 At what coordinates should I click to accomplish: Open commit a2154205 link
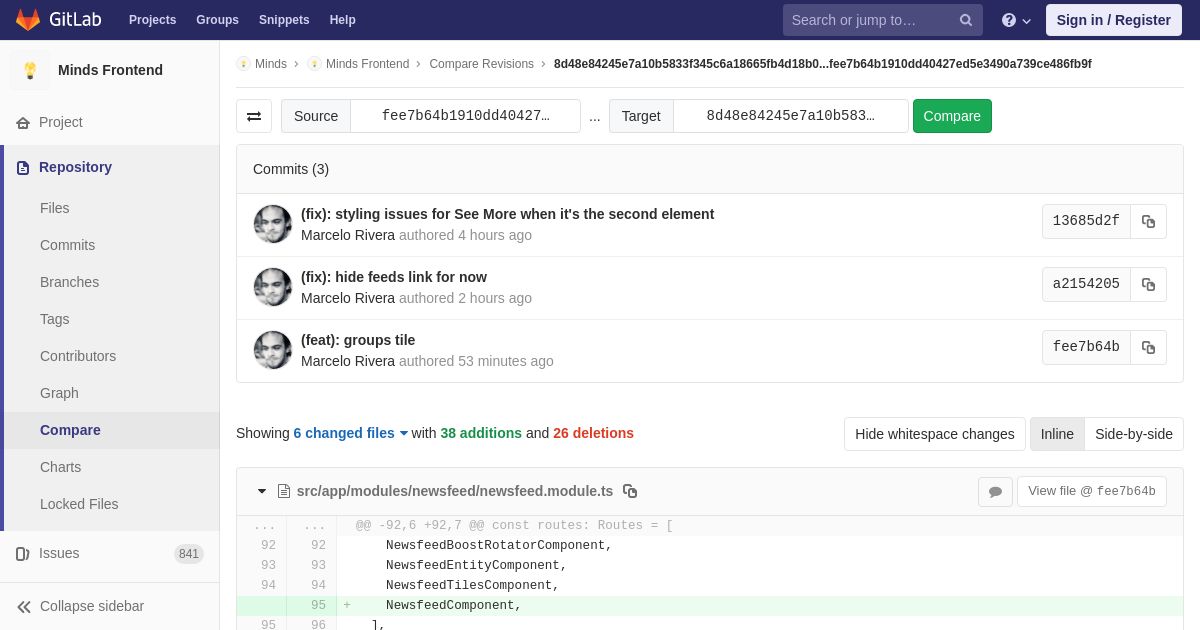click(x=1086, y=284)
